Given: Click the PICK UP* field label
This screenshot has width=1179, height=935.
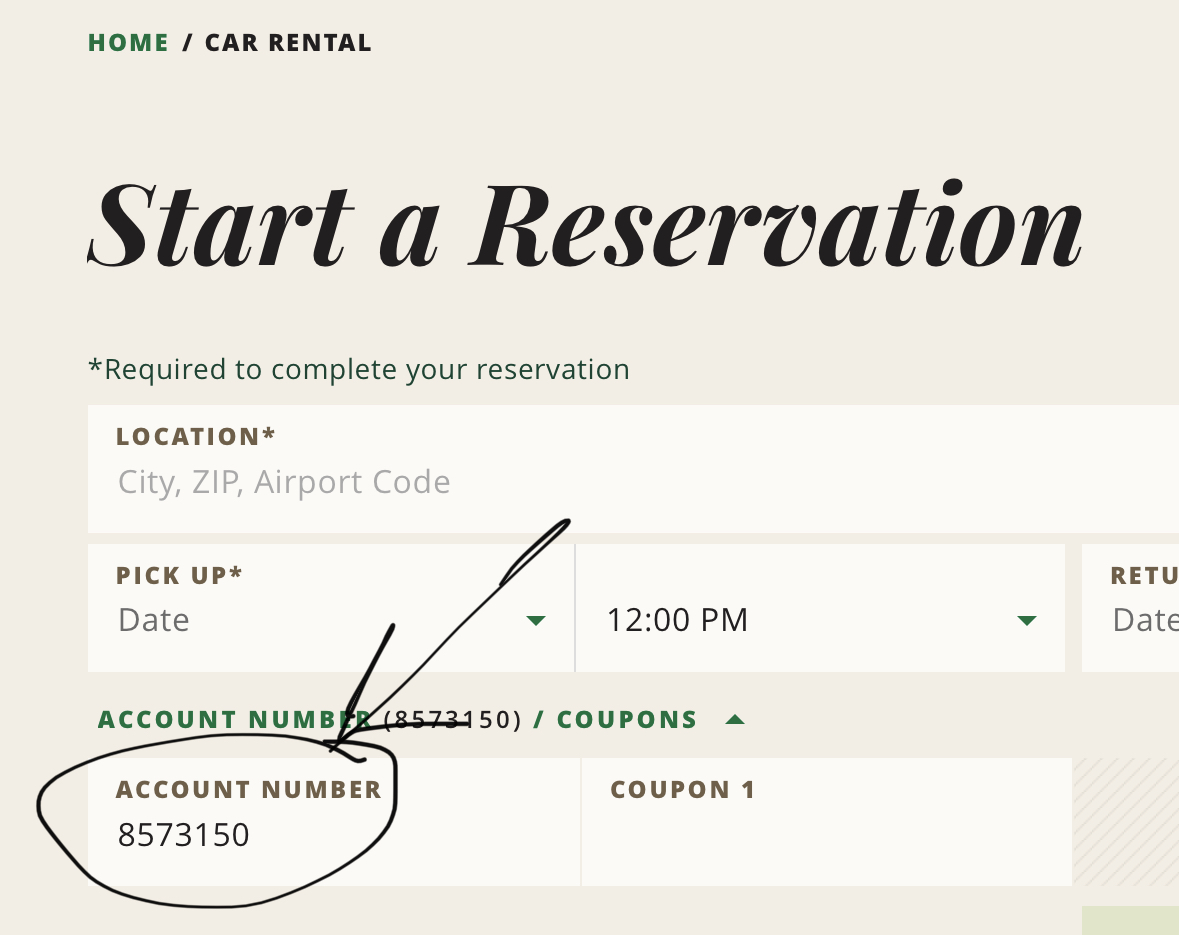Looking at the screenshot, I should pyautogui.click(x=180, y=575).
